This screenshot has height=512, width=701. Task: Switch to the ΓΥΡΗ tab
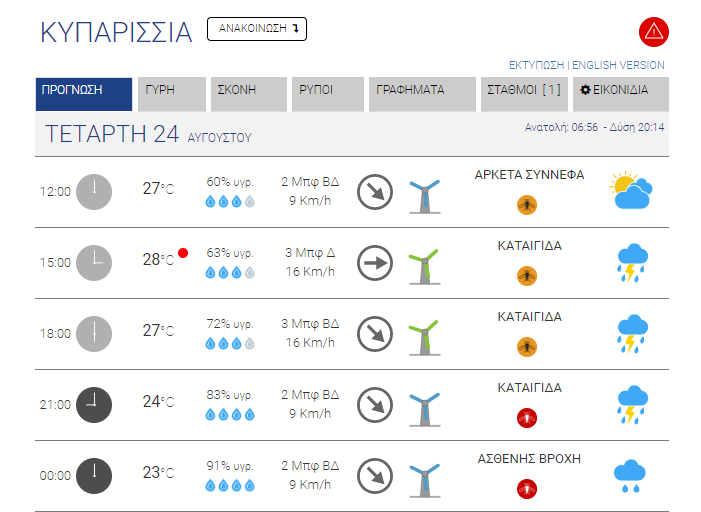(x=172, y=94)
